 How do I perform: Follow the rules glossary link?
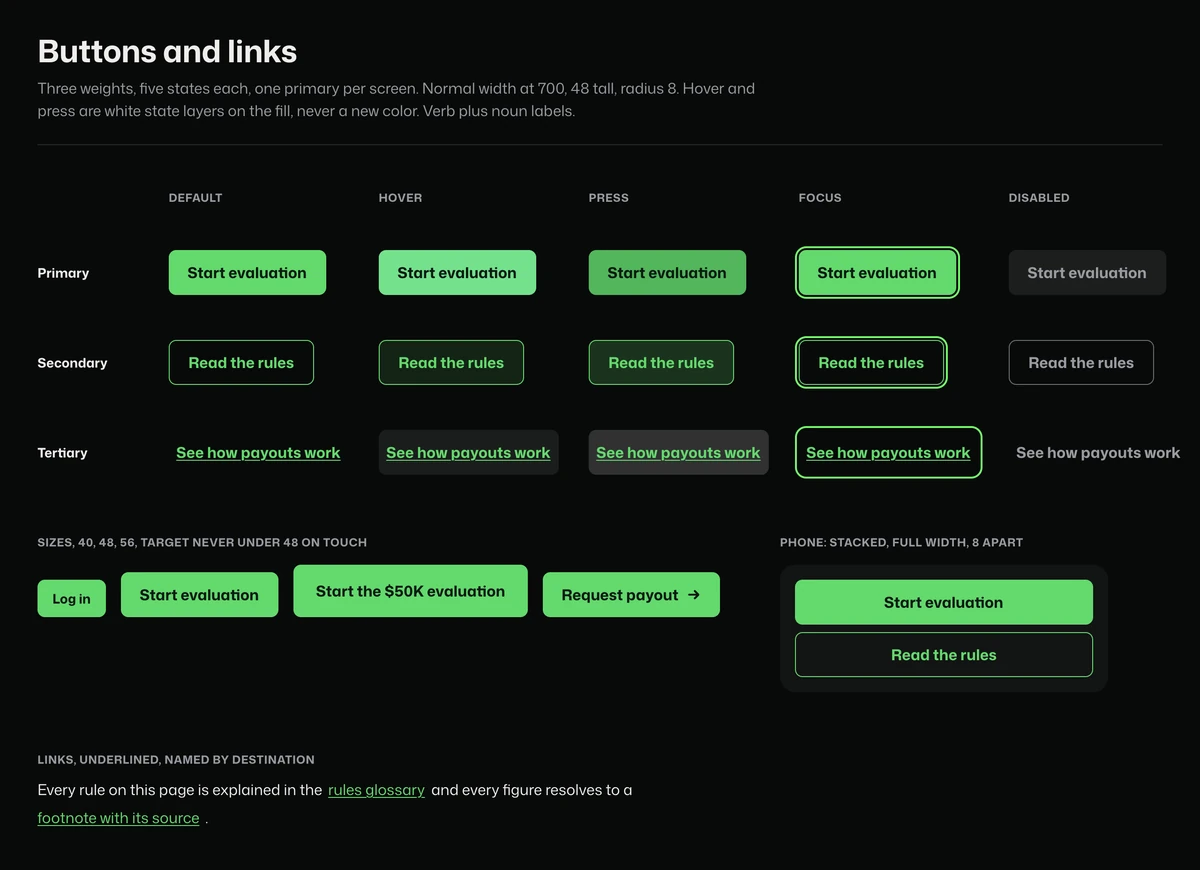pos(376,790)
